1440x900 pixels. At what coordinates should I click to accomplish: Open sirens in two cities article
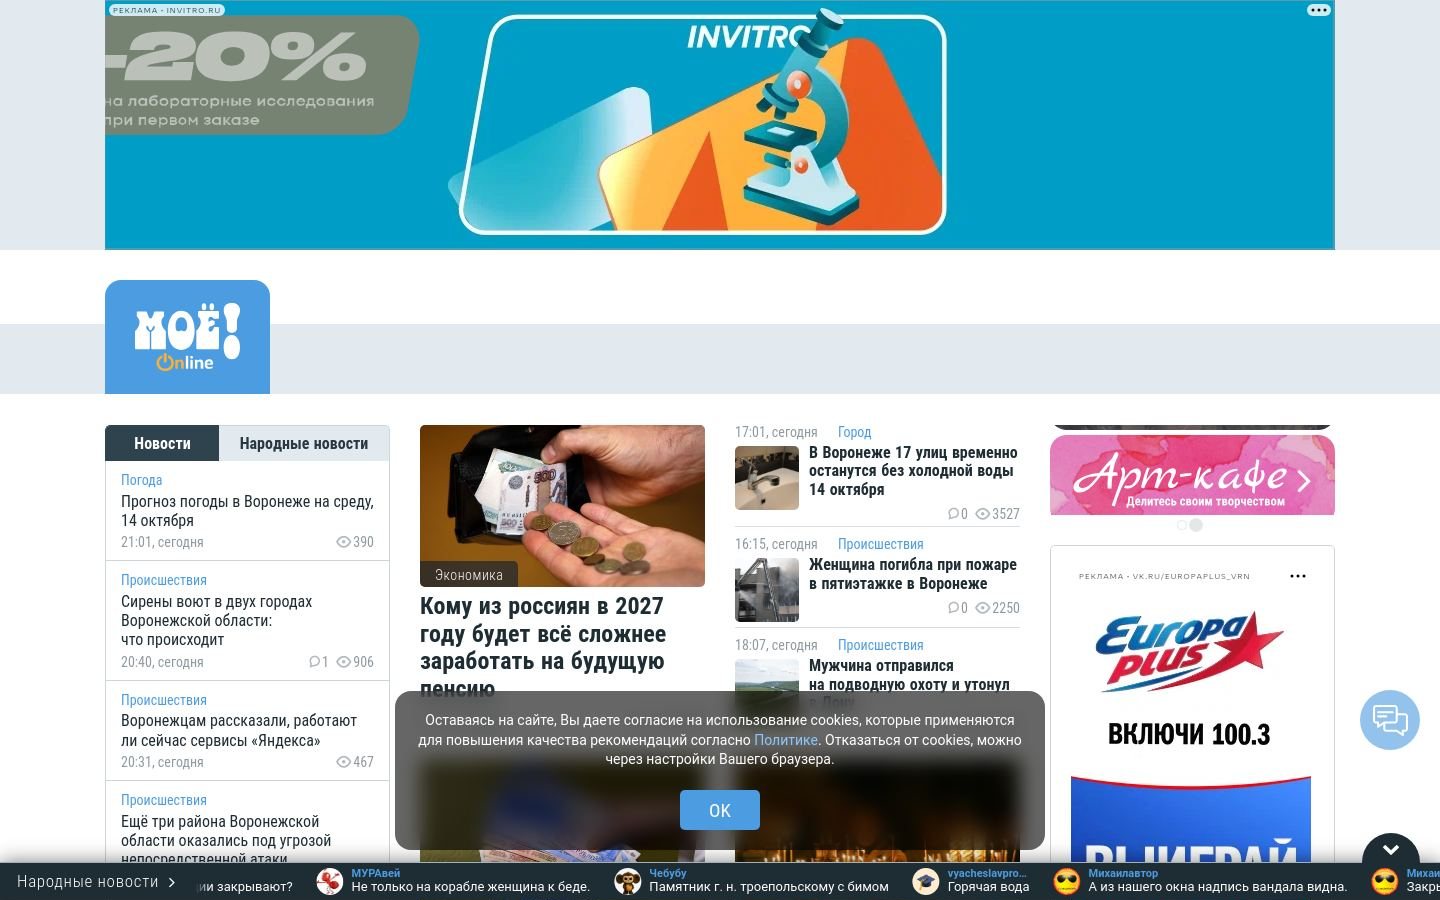(216, 621)
